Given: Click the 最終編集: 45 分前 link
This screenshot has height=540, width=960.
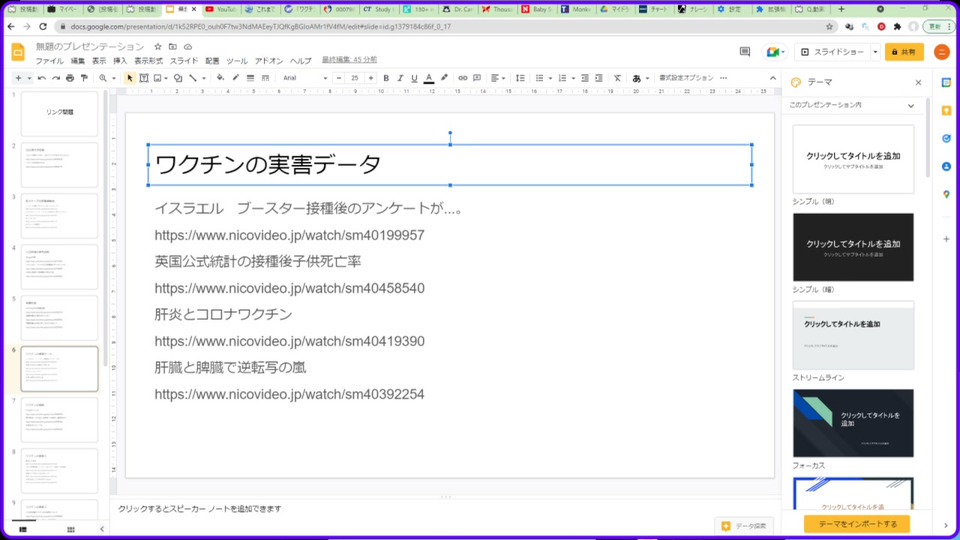Looking at the screenshot, I should coord(350,60).
